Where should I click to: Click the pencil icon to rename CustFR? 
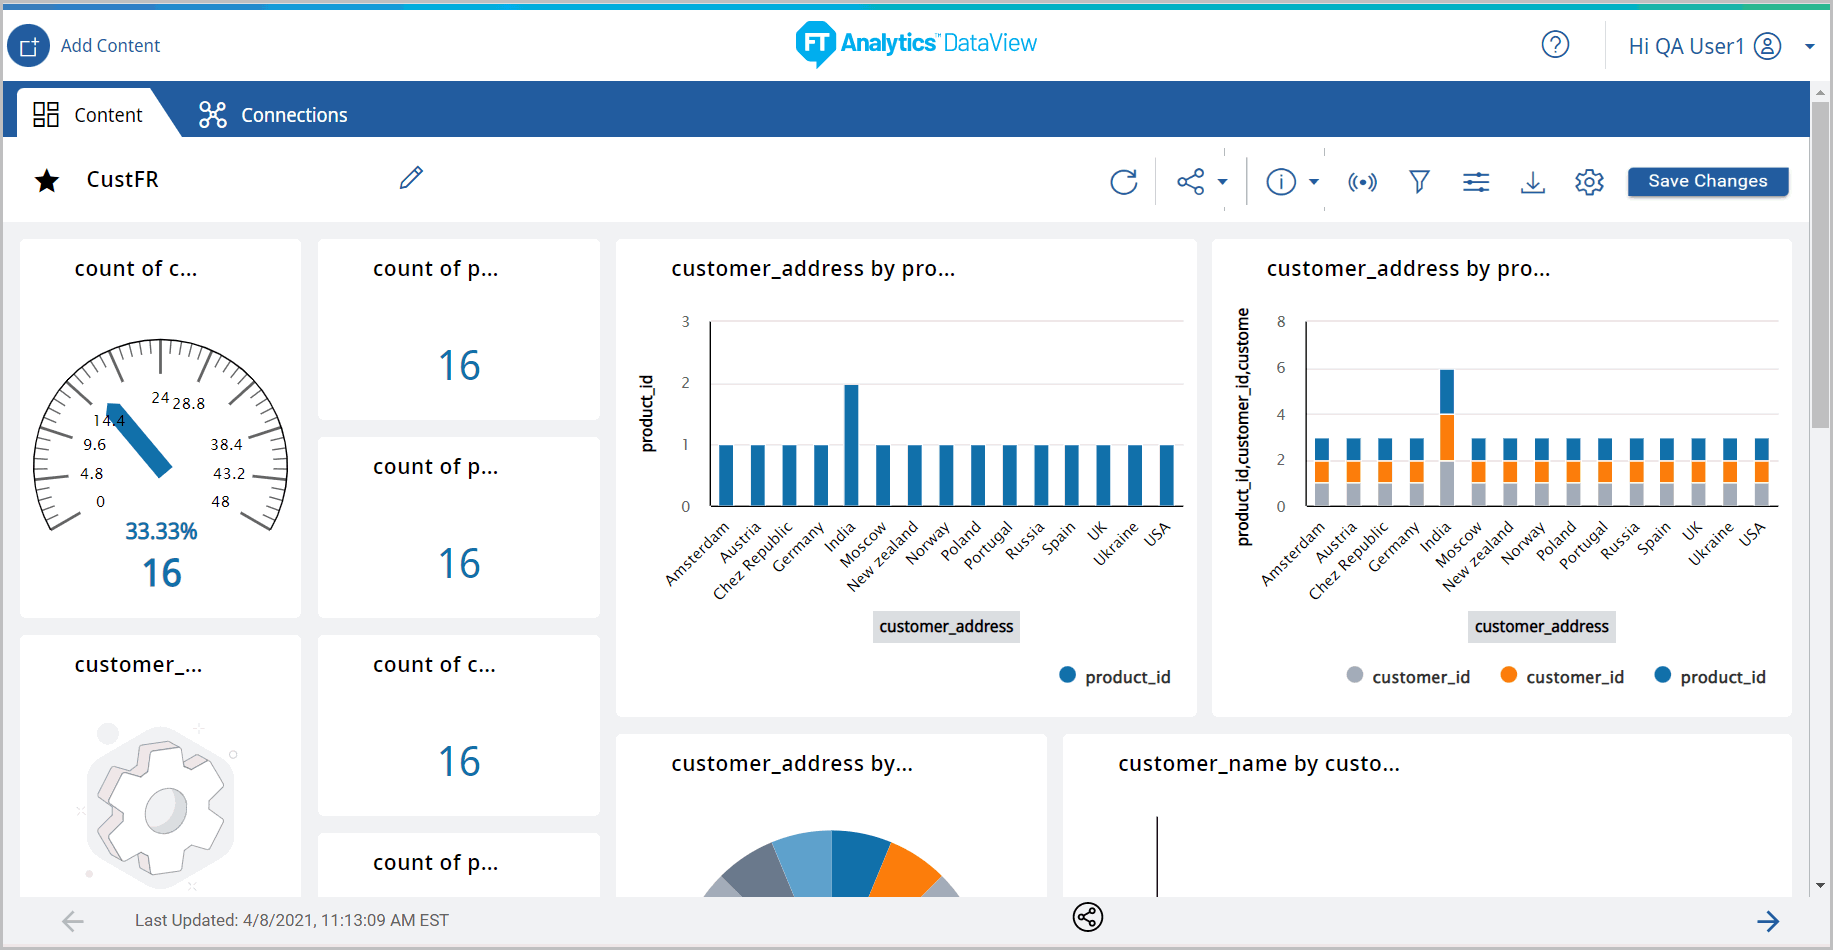point(411,178)
